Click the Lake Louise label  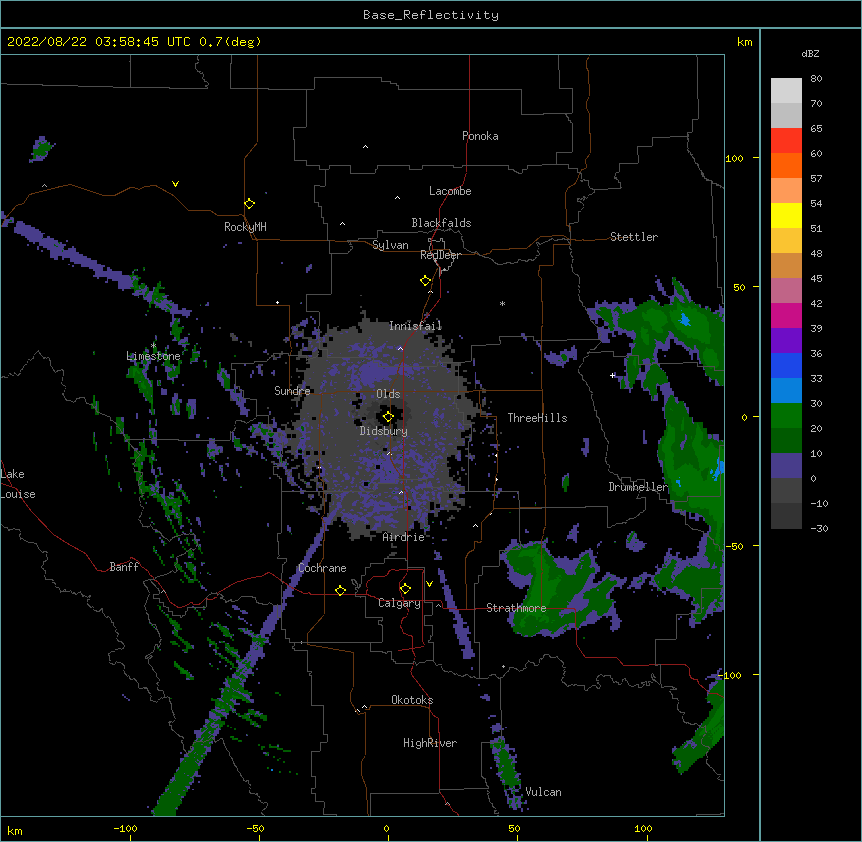tap(17, 484)
